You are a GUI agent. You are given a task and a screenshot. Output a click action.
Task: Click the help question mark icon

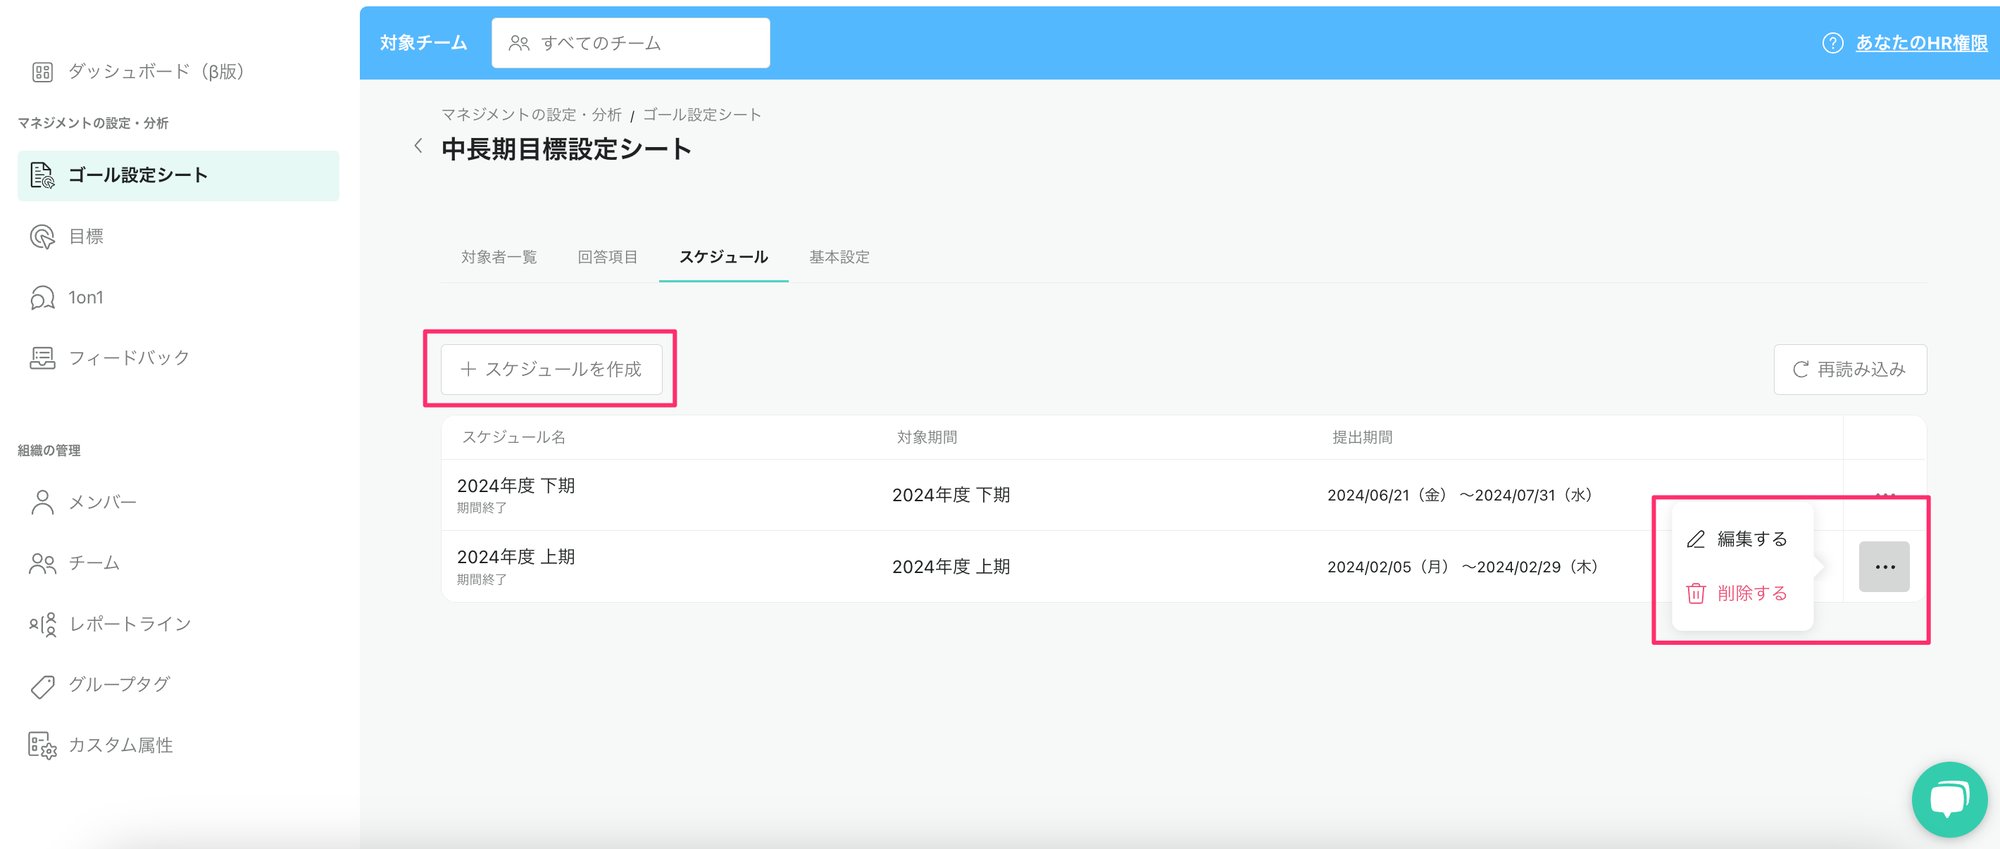click(x=1832, y=43)
